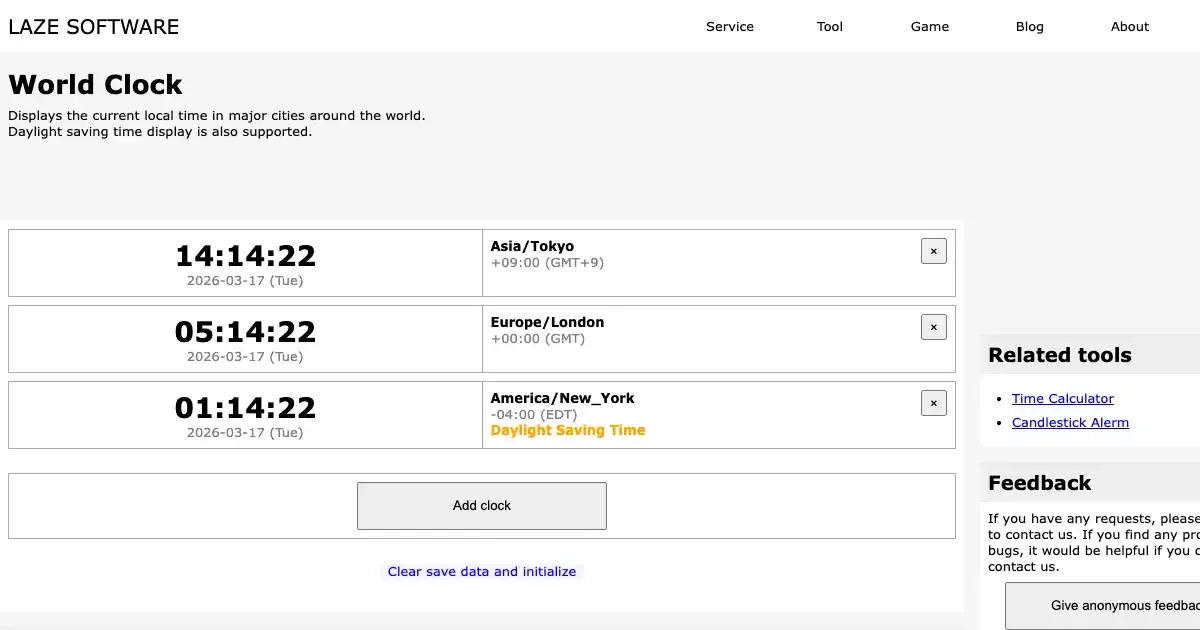Click the Tokyo time 14:14:22
The width and height of the screenshot is (1200, 630).
pos(245,256)
